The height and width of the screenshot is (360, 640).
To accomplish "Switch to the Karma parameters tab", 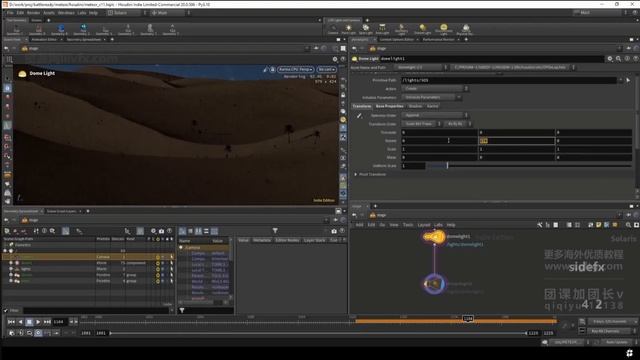I will click(432, 106).
